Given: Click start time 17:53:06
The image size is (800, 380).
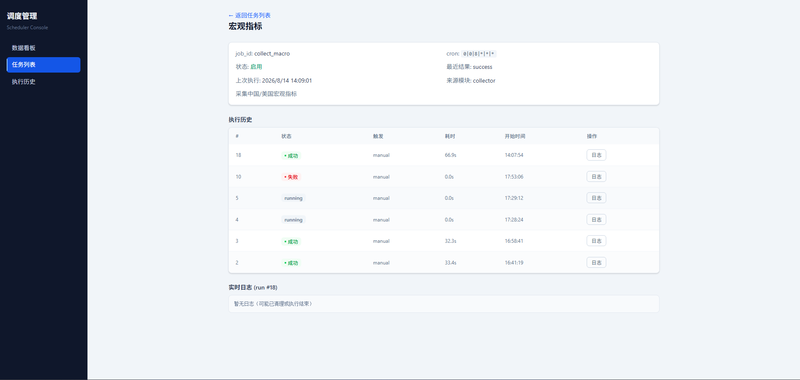Looking at the screenshot, I should tap(514, 176).
